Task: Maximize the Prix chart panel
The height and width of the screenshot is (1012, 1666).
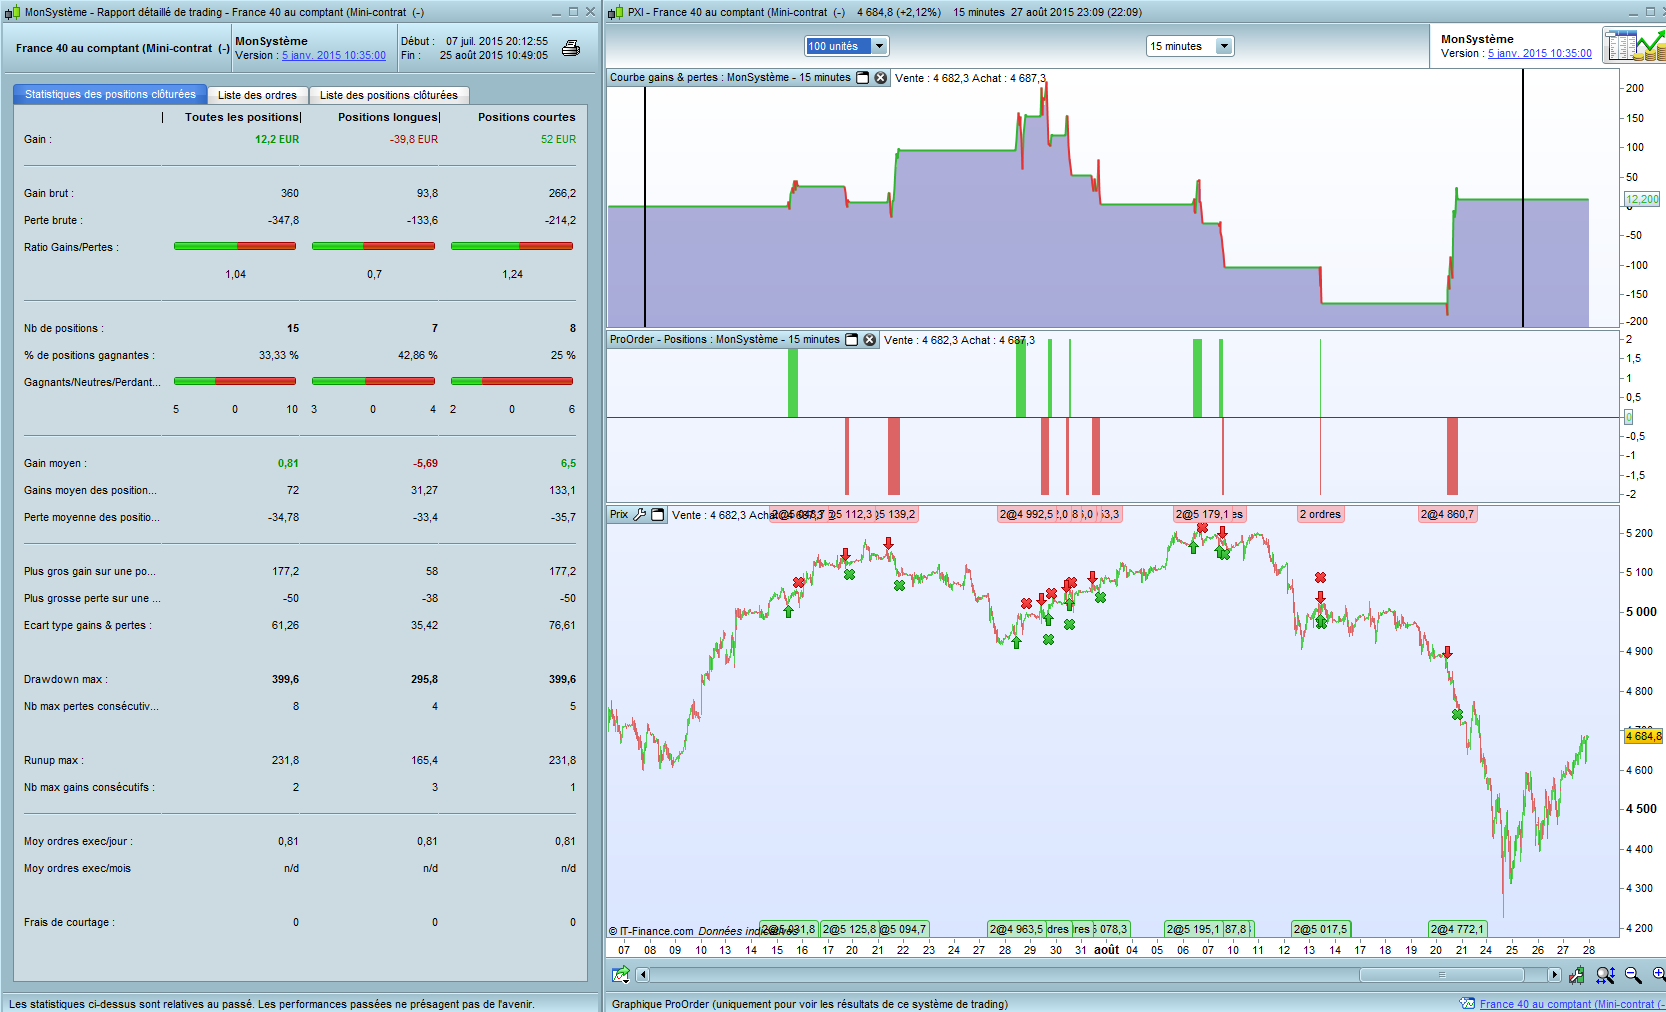Action: coord(658,515)
